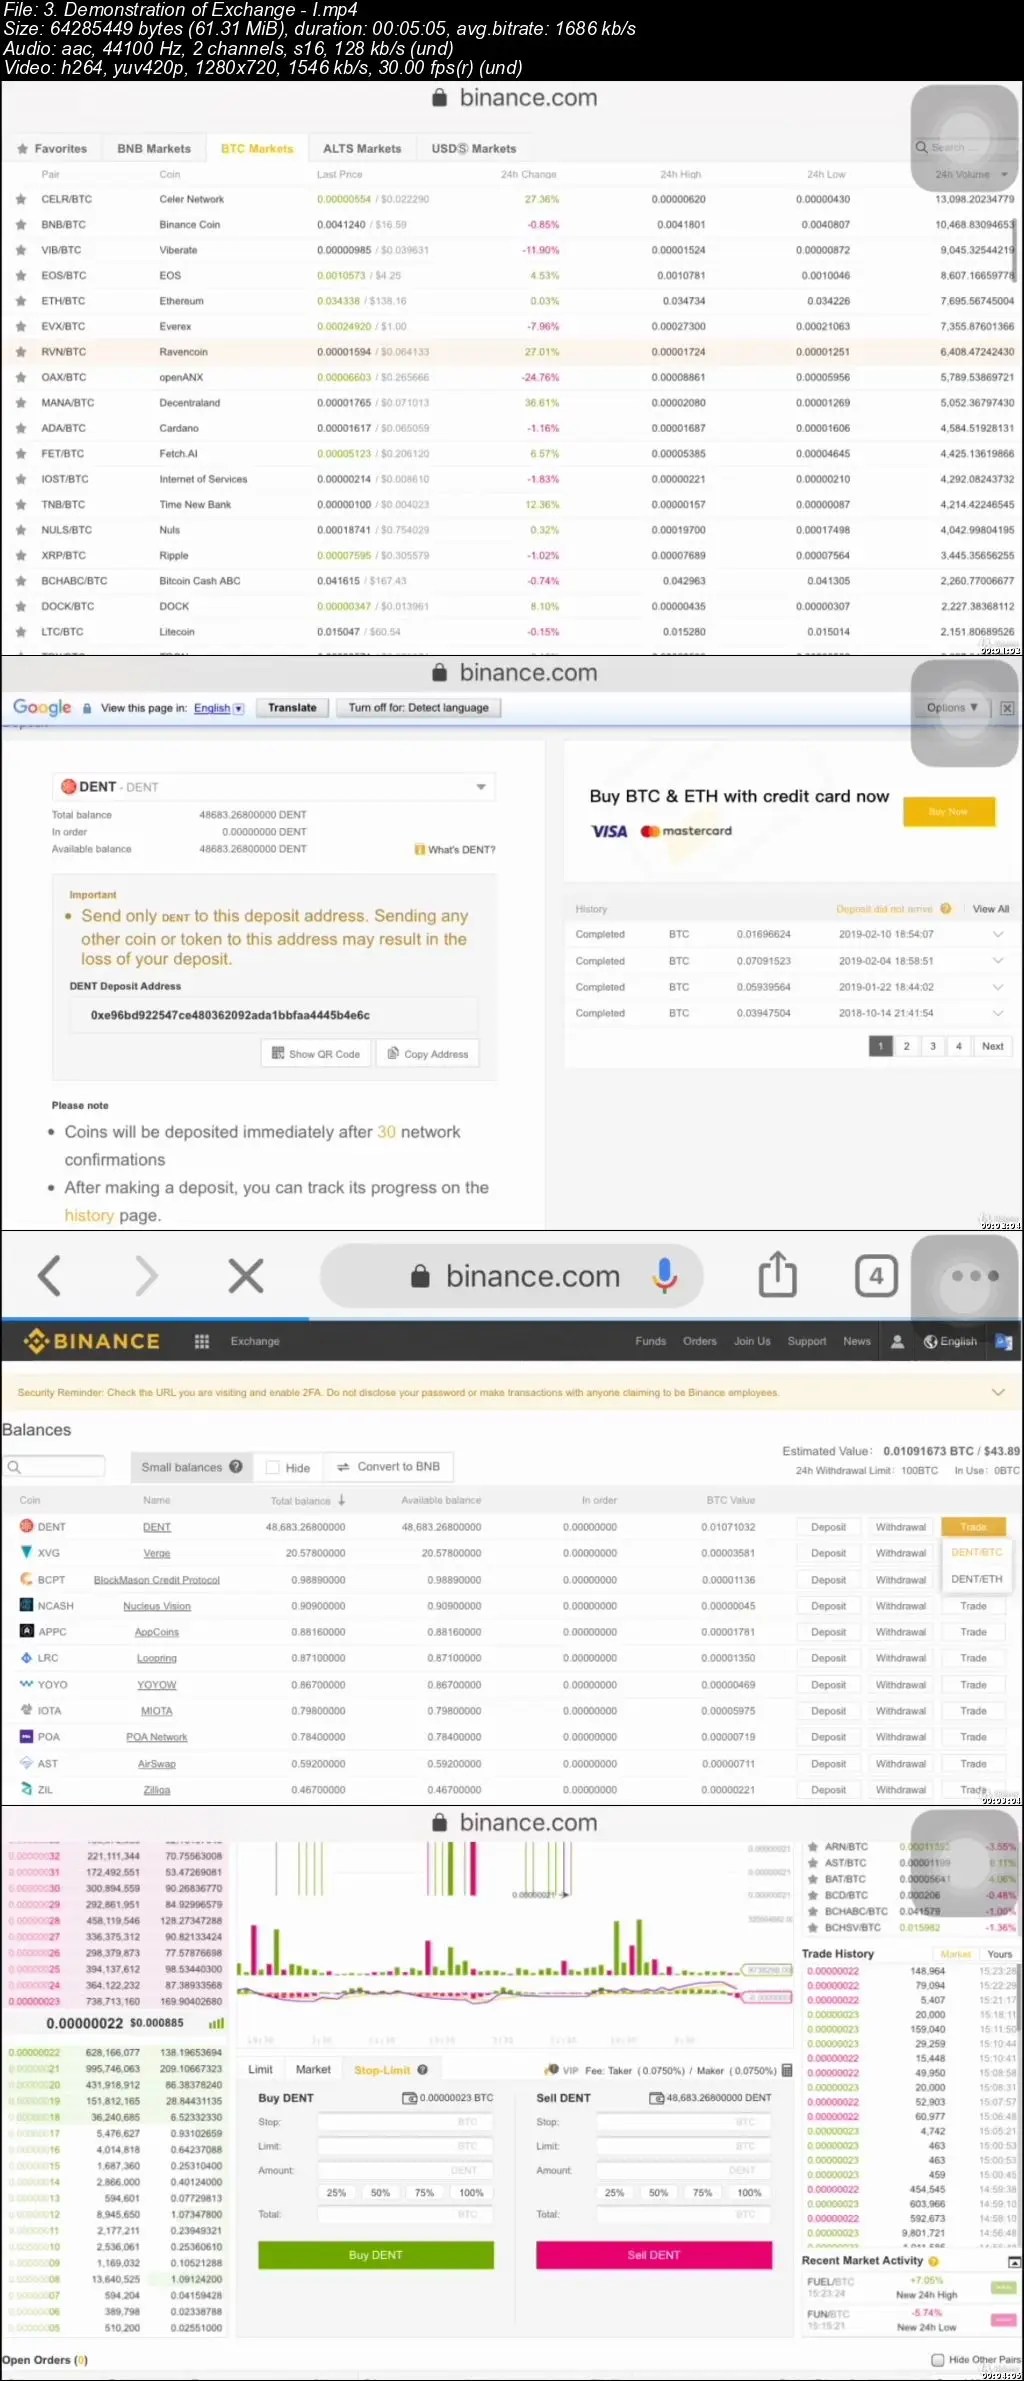Open Binance apps grid icon beside Exchange
This screenshot has height=2381, width=1024.
(201, 1342)
